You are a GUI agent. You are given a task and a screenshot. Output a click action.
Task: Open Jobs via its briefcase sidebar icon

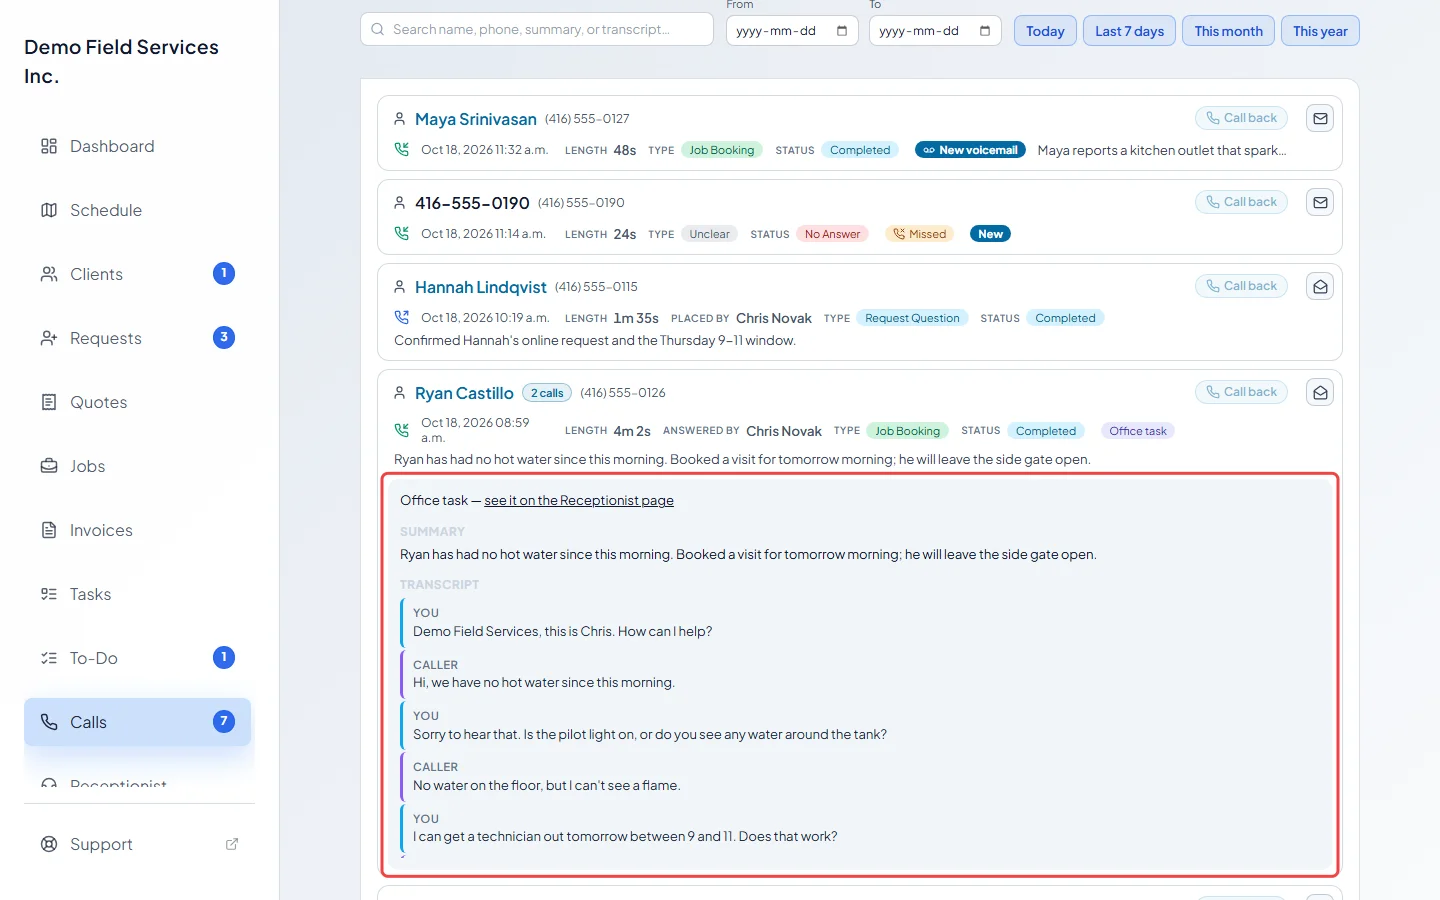pyautogui.click(x=49, y=466)
